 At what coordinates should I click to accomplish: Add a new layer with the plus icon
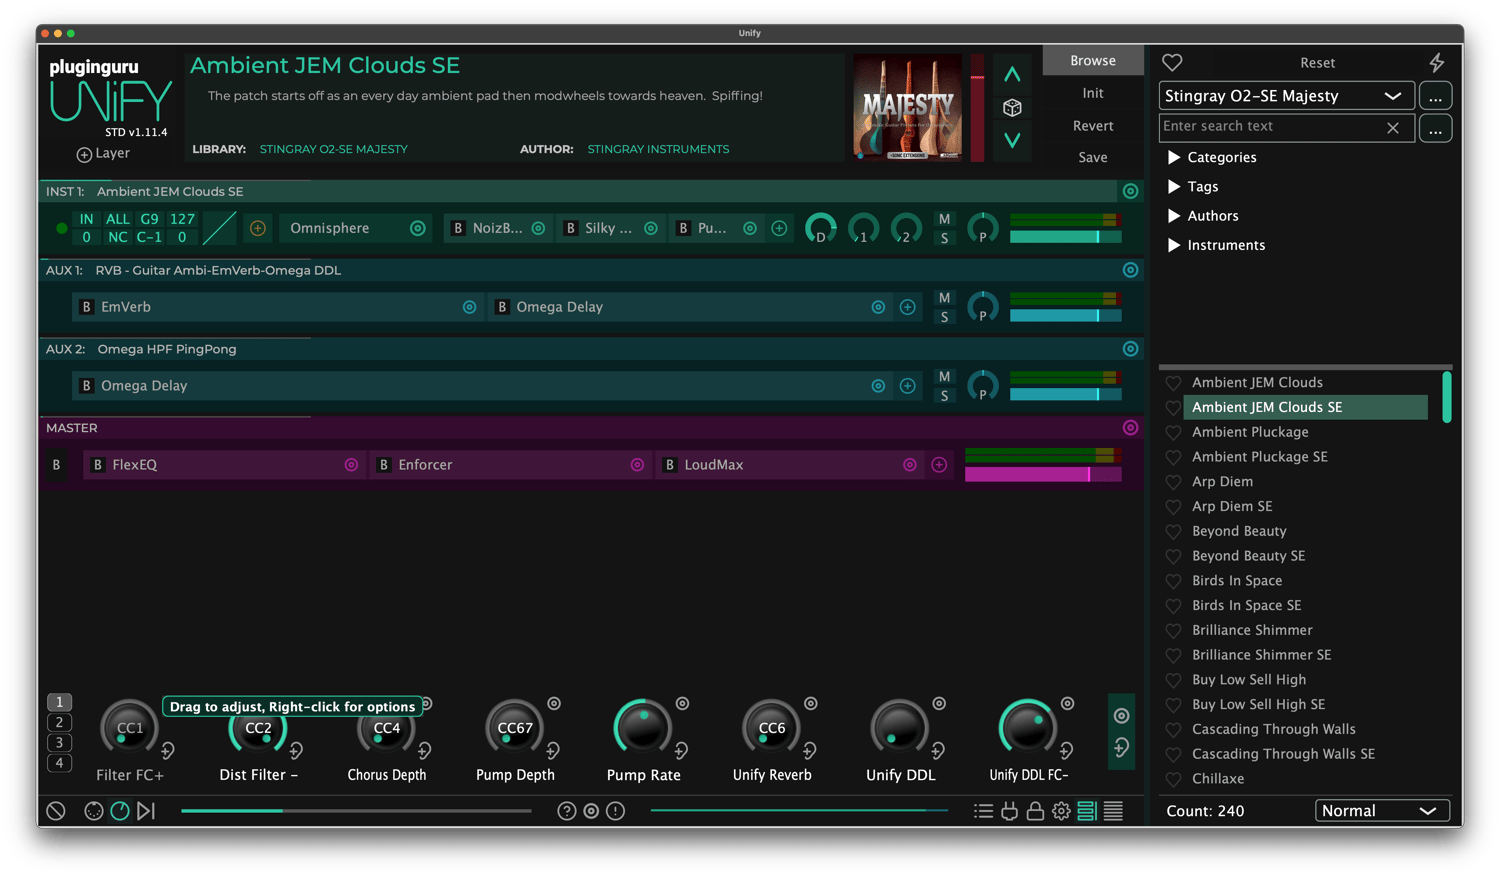pyautogui.click(x=84, y=154)
